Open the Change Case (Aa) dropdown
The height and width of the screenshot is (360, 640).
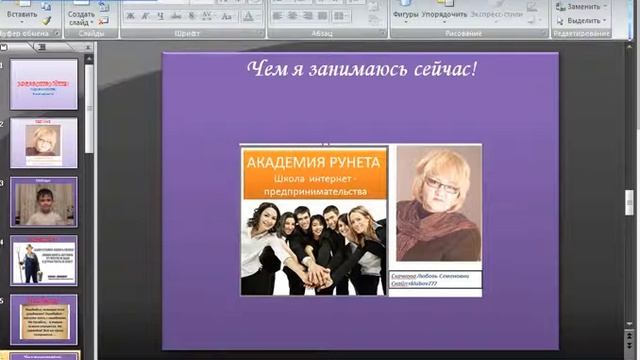[226, 16]
